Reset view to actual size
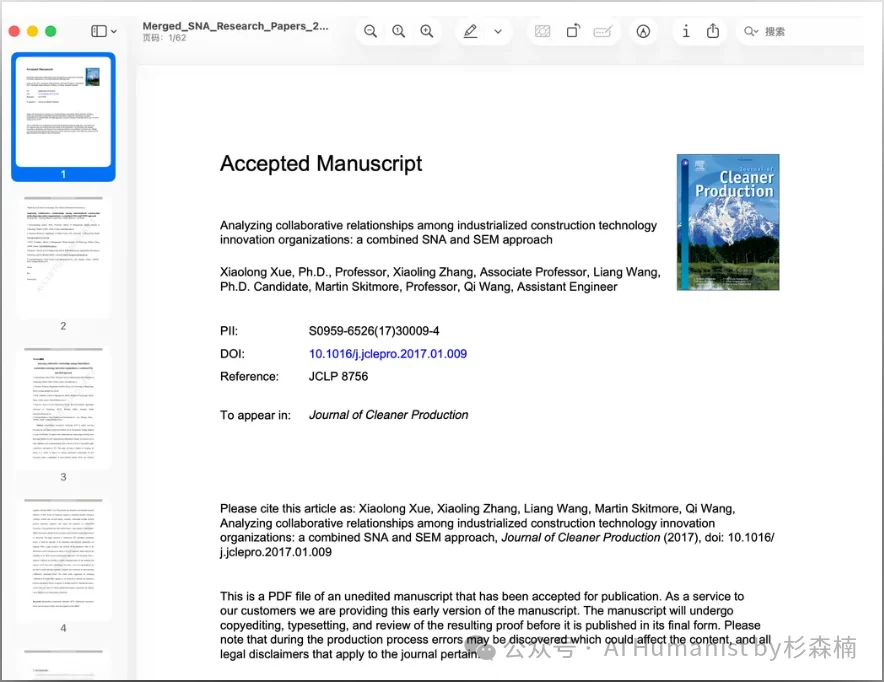This screenshot has width=884, height=682. (x=398, y=32)
